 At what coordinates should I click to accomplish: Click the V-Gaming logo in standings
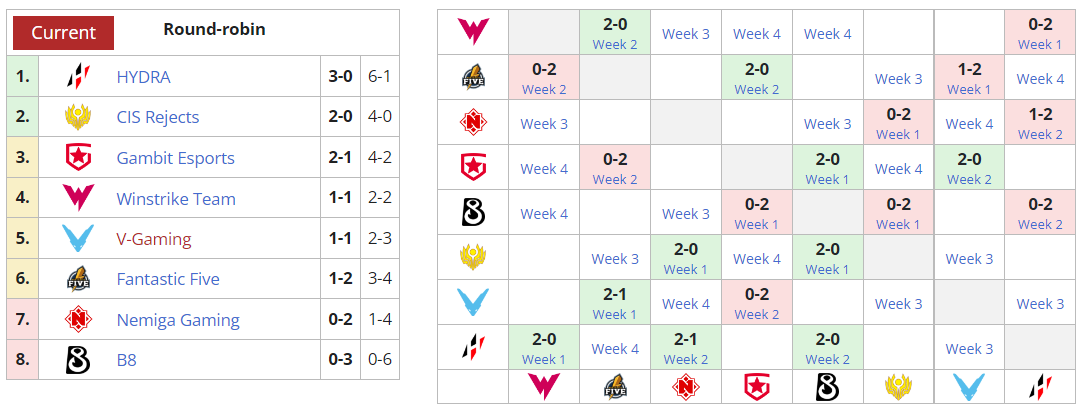click(77, 239)
